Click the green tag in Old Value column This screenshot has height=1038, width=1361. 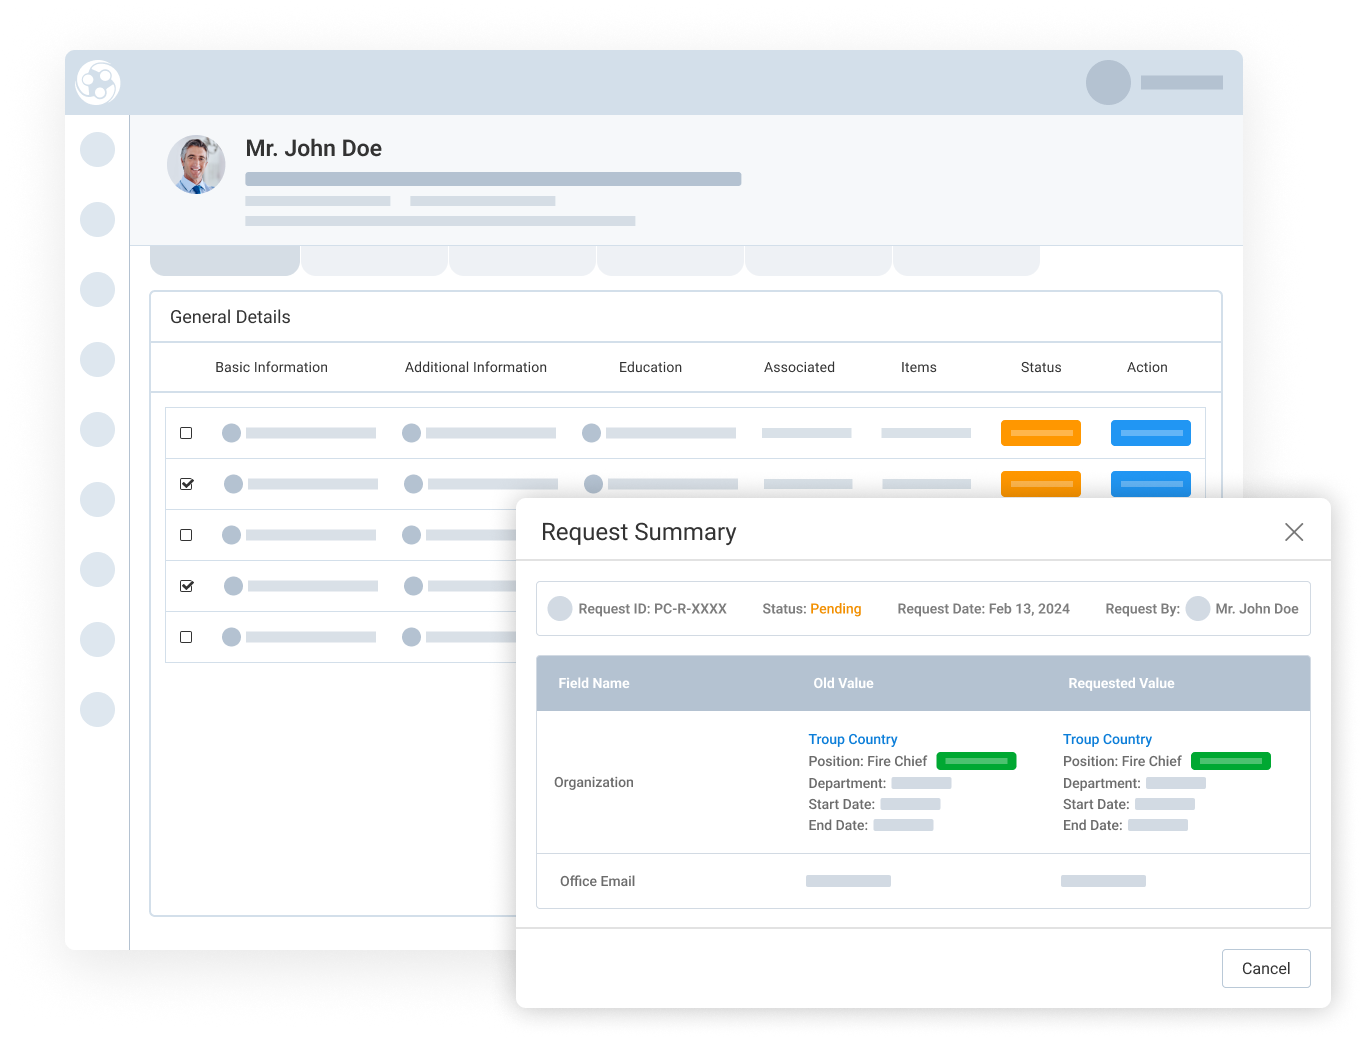click(976, 761)
